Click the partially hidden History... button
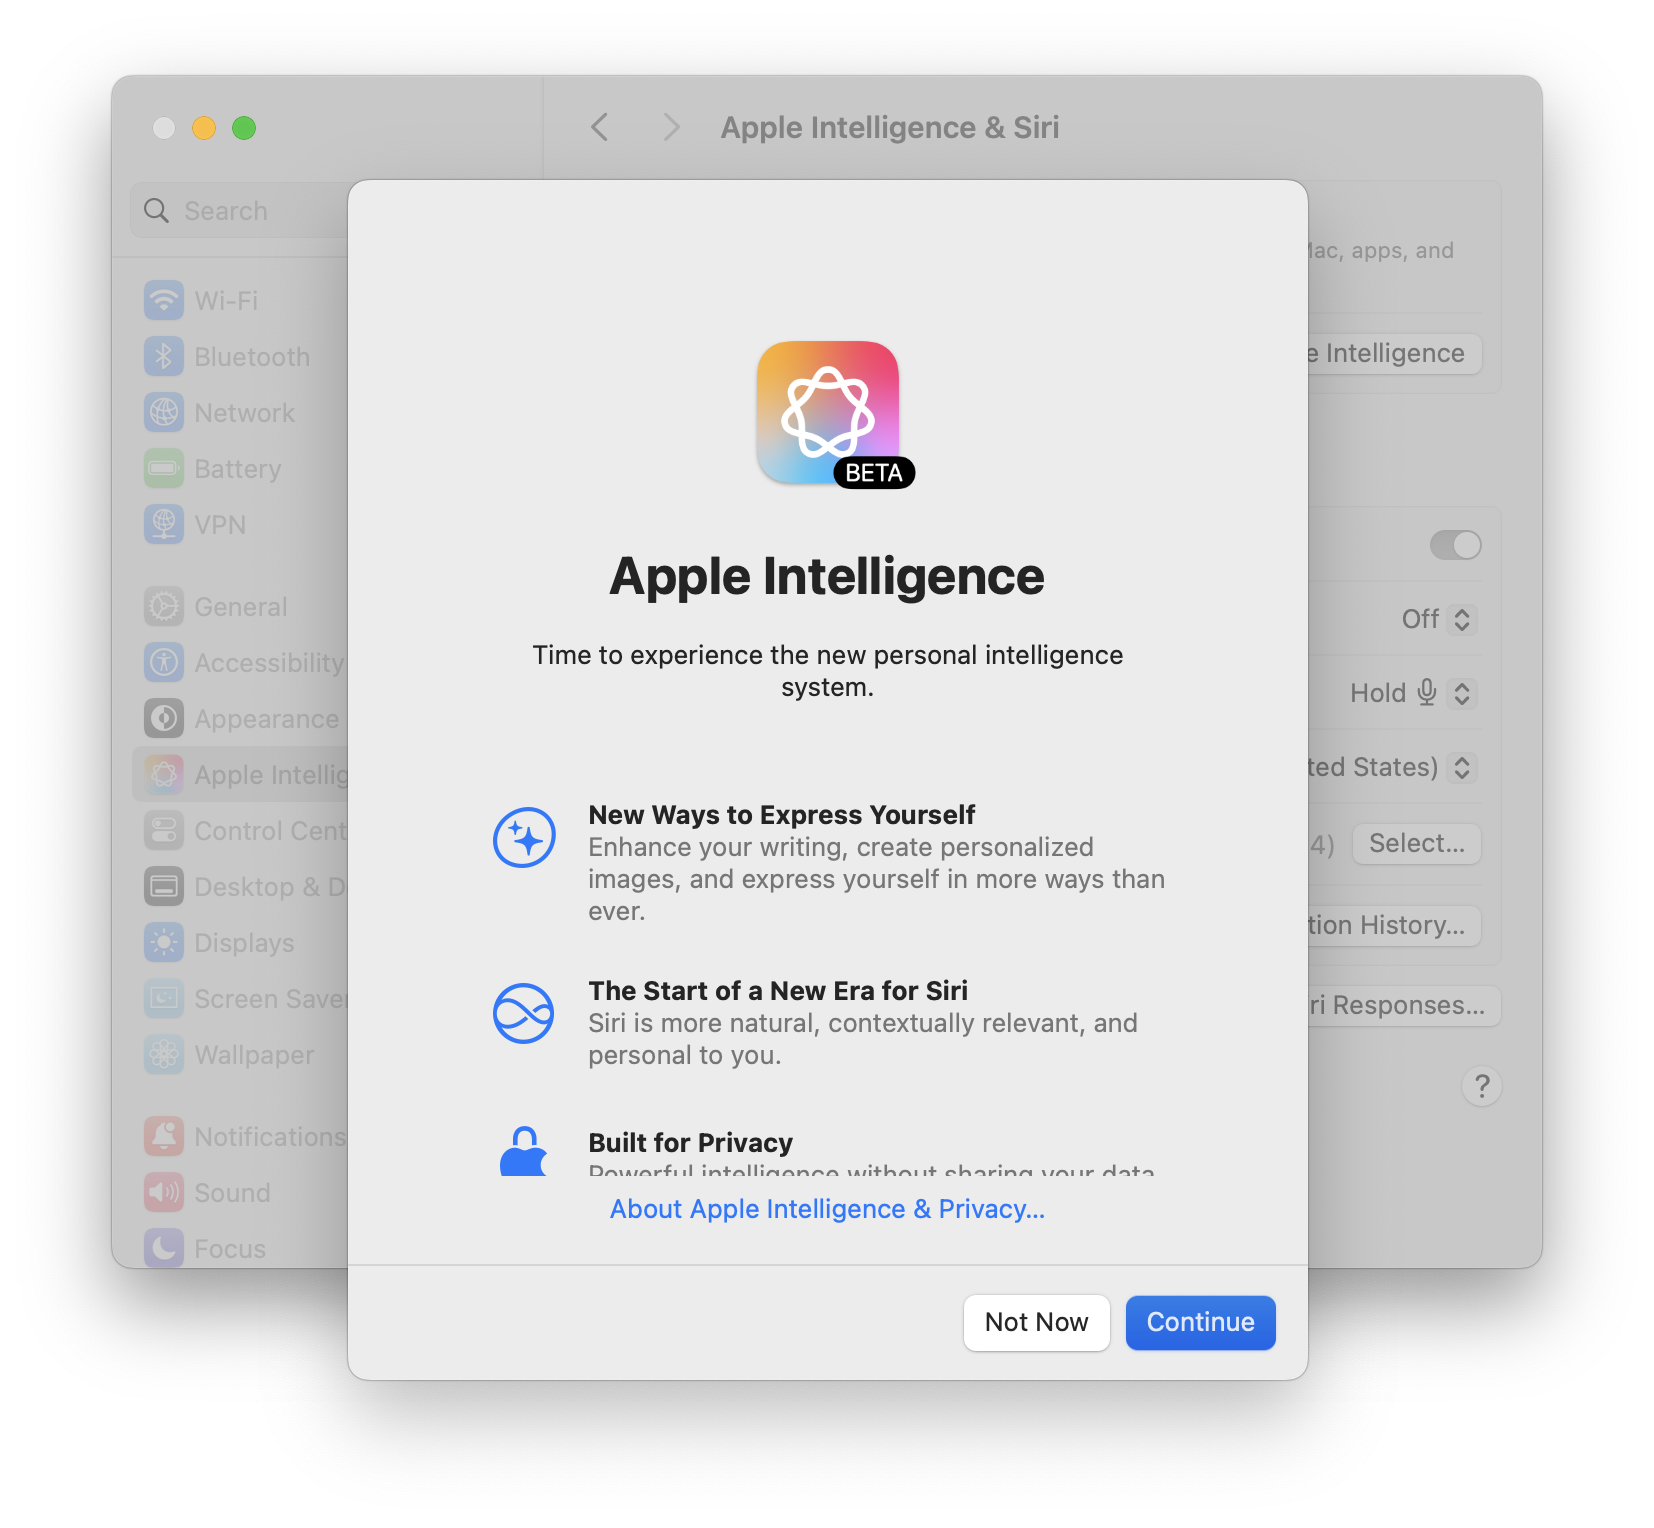The width and height of the screenshot is (1654, 1528). [1395, 925]
